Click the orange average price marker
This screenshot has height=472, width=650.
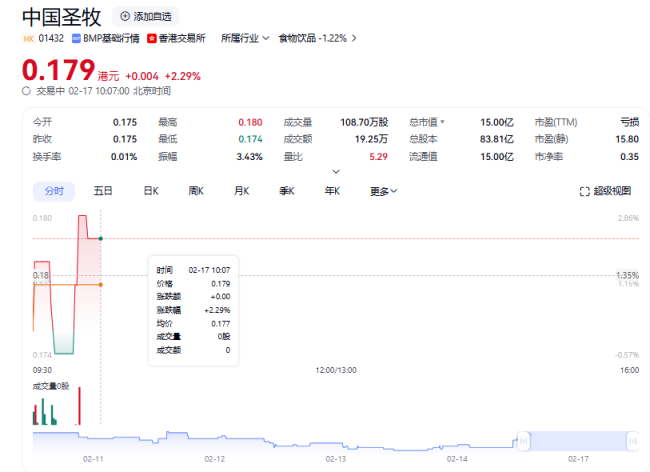pos(101,285)
